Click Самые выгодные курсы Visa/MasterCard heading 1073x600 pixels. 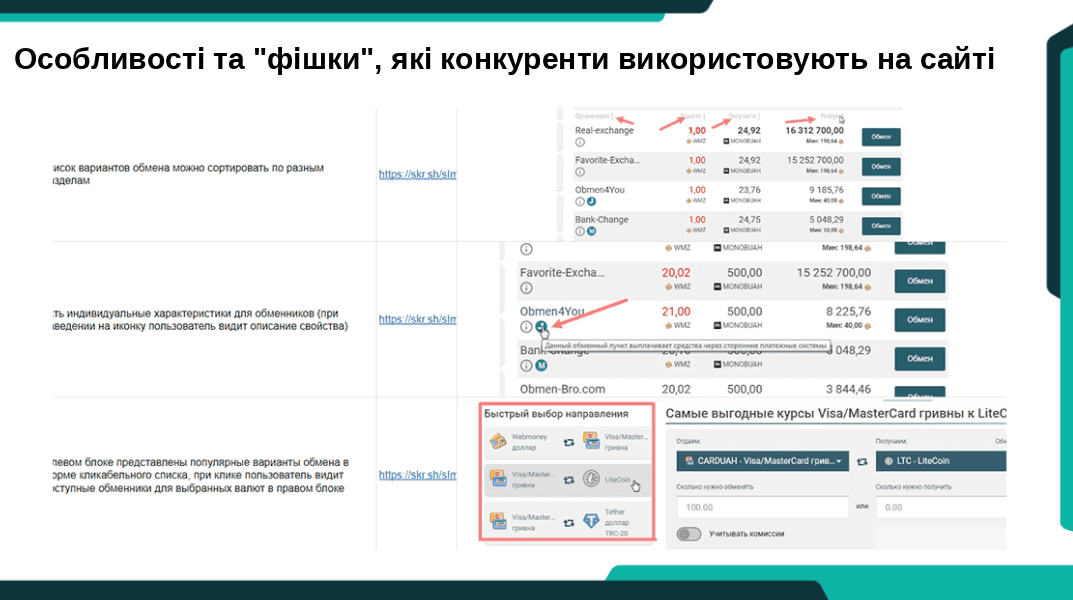pos(836,413)
